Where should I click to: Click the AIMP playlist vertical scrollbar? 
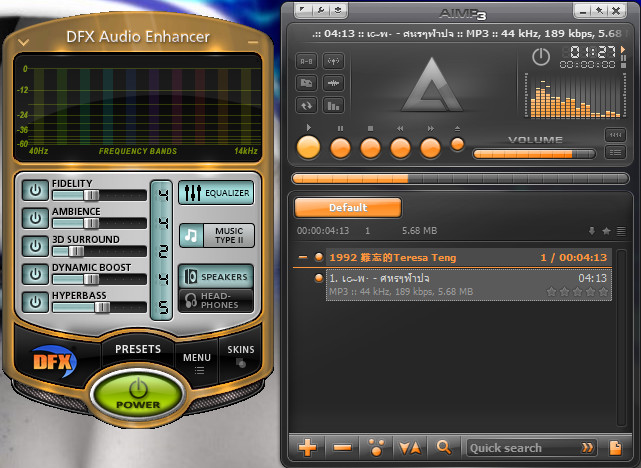[622, 337]
